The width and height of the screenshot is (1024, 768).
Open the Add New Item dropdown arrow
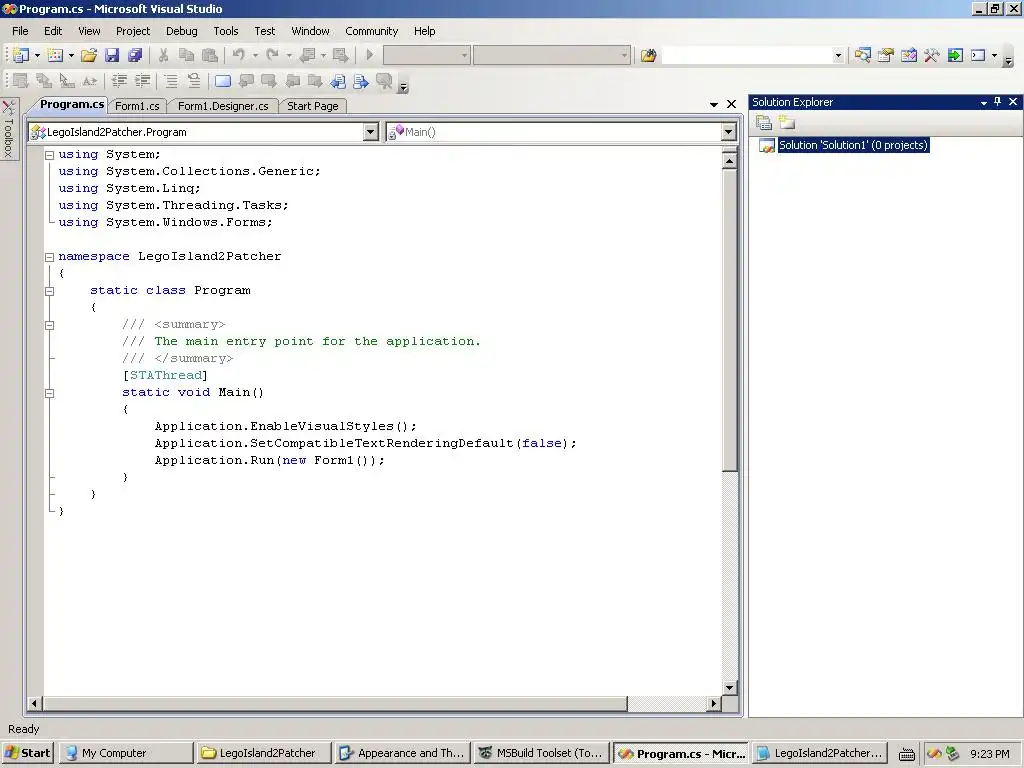pyautogui.click(x=71, y=56)
